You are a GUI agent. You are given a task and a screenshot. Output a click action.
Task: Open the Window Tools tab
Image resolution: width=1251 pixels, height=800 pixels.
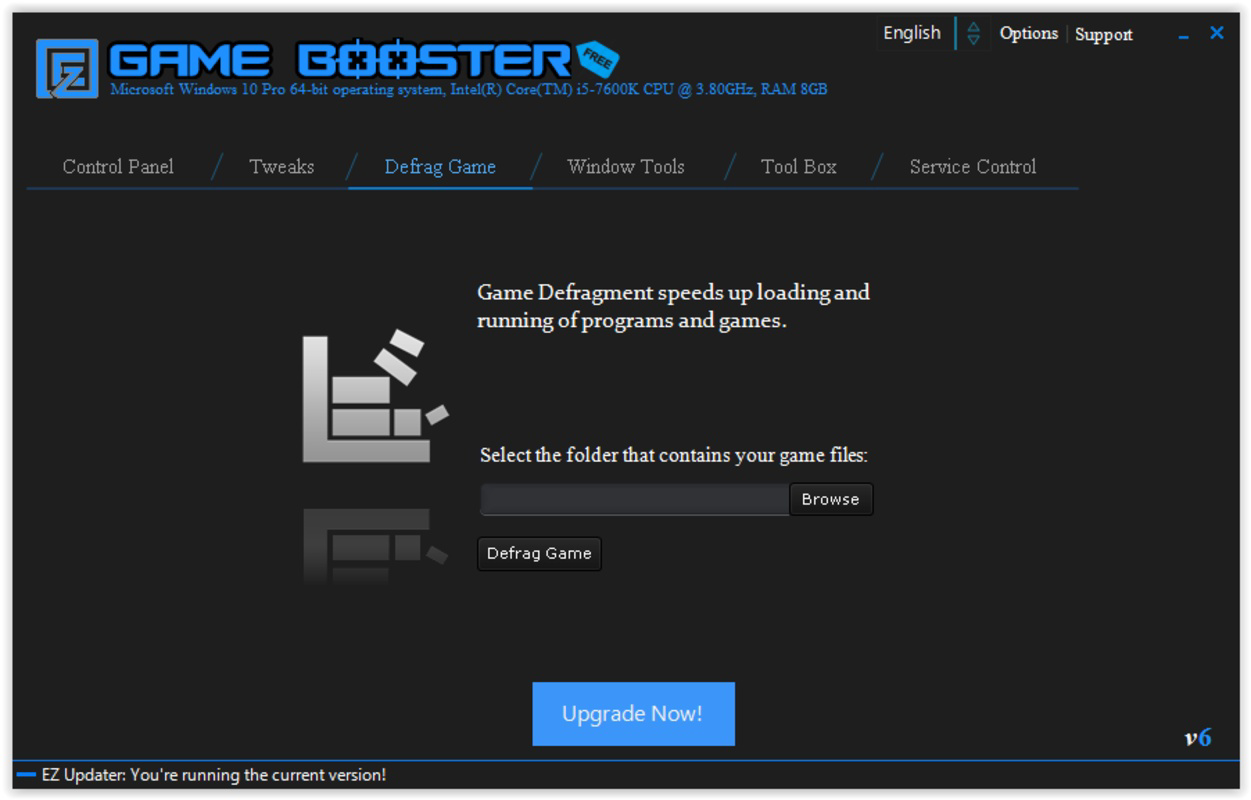[x=626, y=167]
